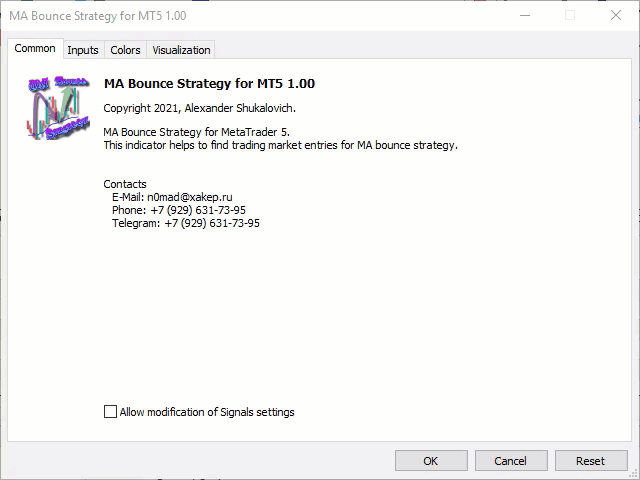Viewport: 640px width, 480px height.
Task: Click the E-Mail n0mad@xakep.ru line
Action: 172,197
